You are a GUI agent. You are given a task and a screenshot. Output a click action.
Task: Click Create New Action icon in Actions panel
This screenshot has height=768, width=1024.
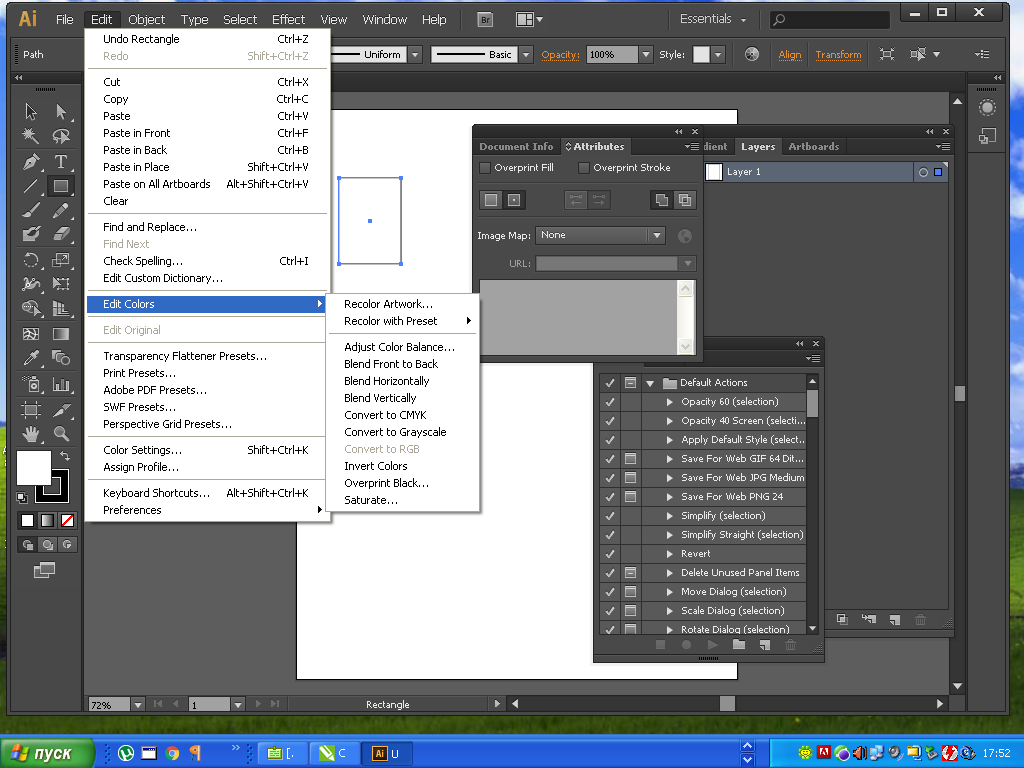764,646
